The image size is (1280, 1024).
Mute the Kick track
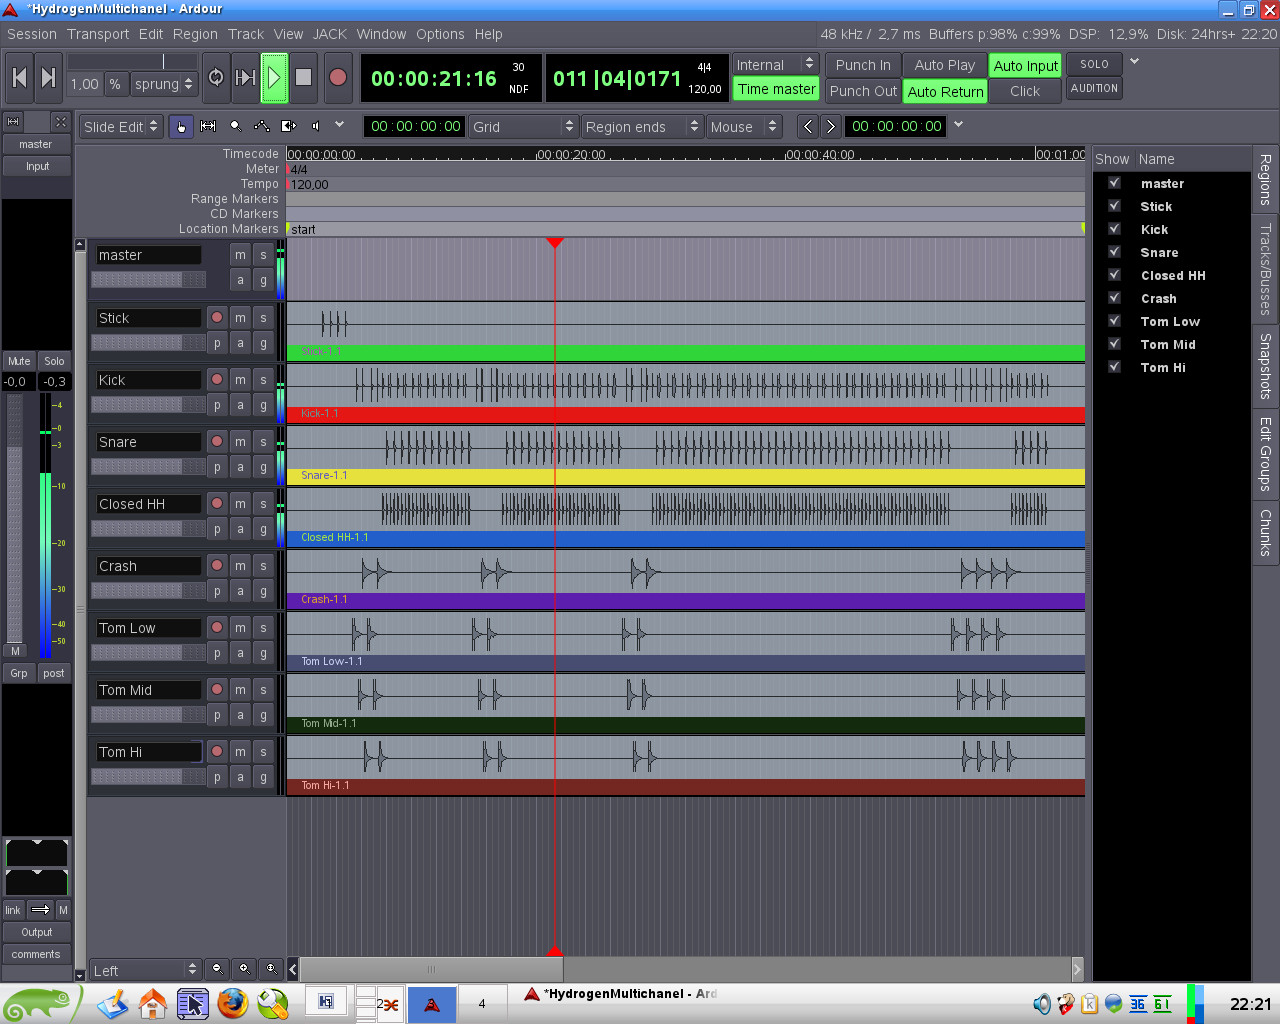pos(240,380)
